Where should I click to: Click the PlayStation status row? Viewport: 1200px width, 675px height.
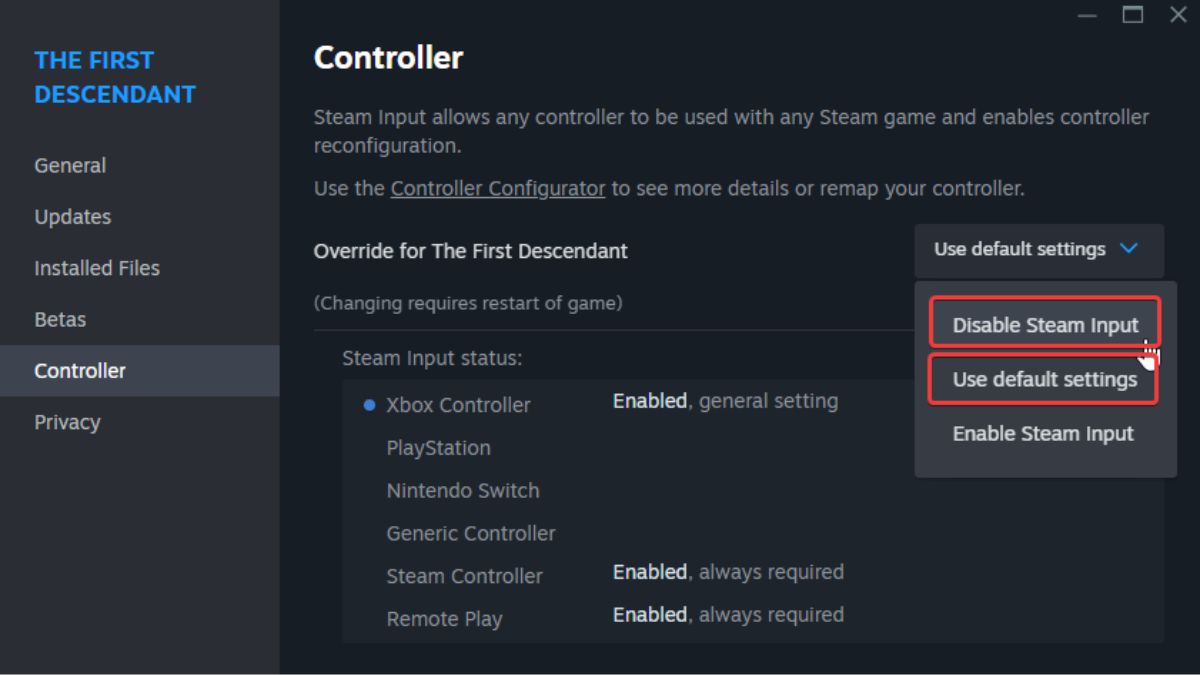pyautogui.click(x=439, y=448)
